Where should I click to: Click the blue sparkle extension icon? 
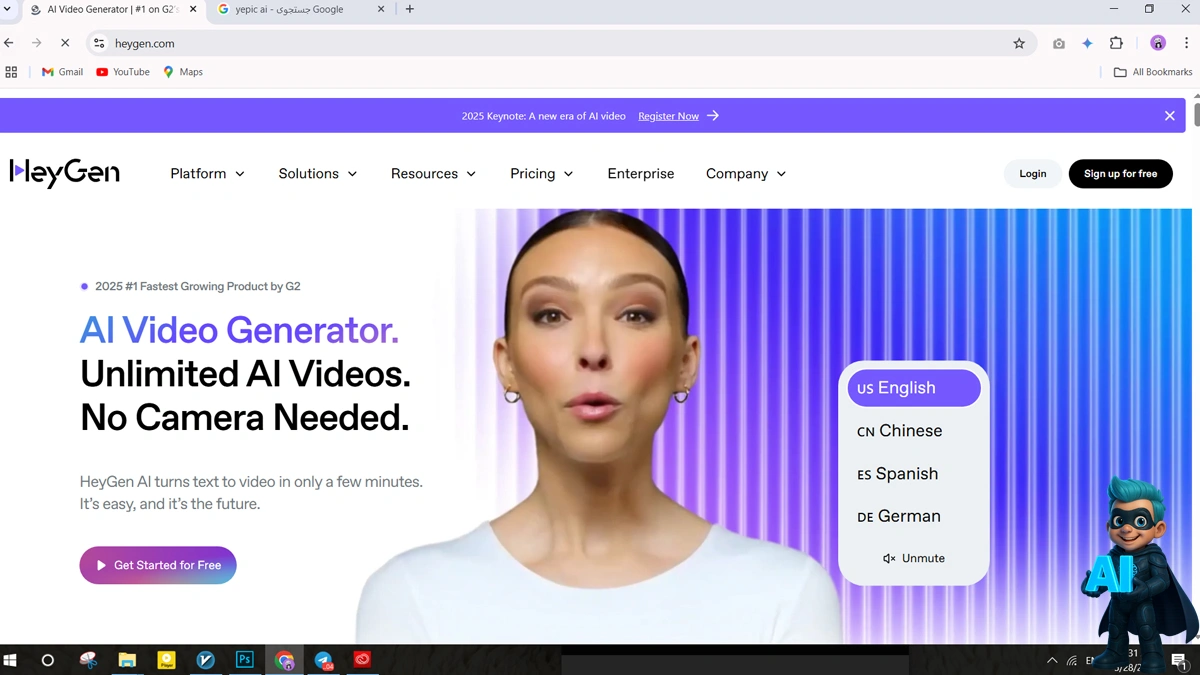pos(1088,43)
